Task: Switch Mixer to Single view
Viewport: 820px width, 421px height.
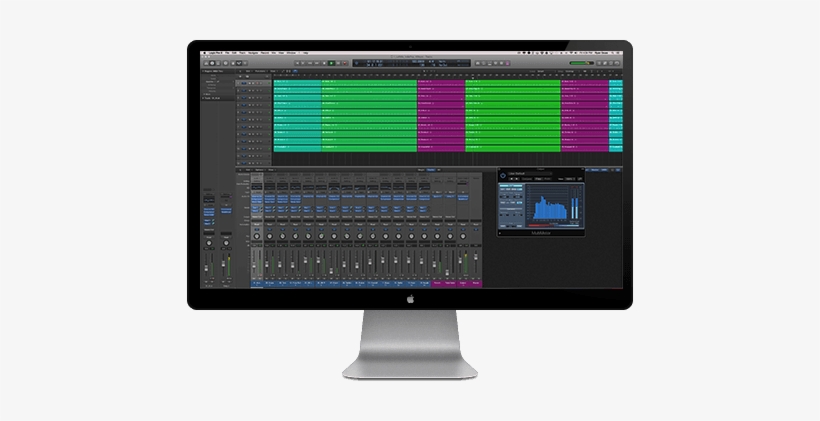Action: 421,170
